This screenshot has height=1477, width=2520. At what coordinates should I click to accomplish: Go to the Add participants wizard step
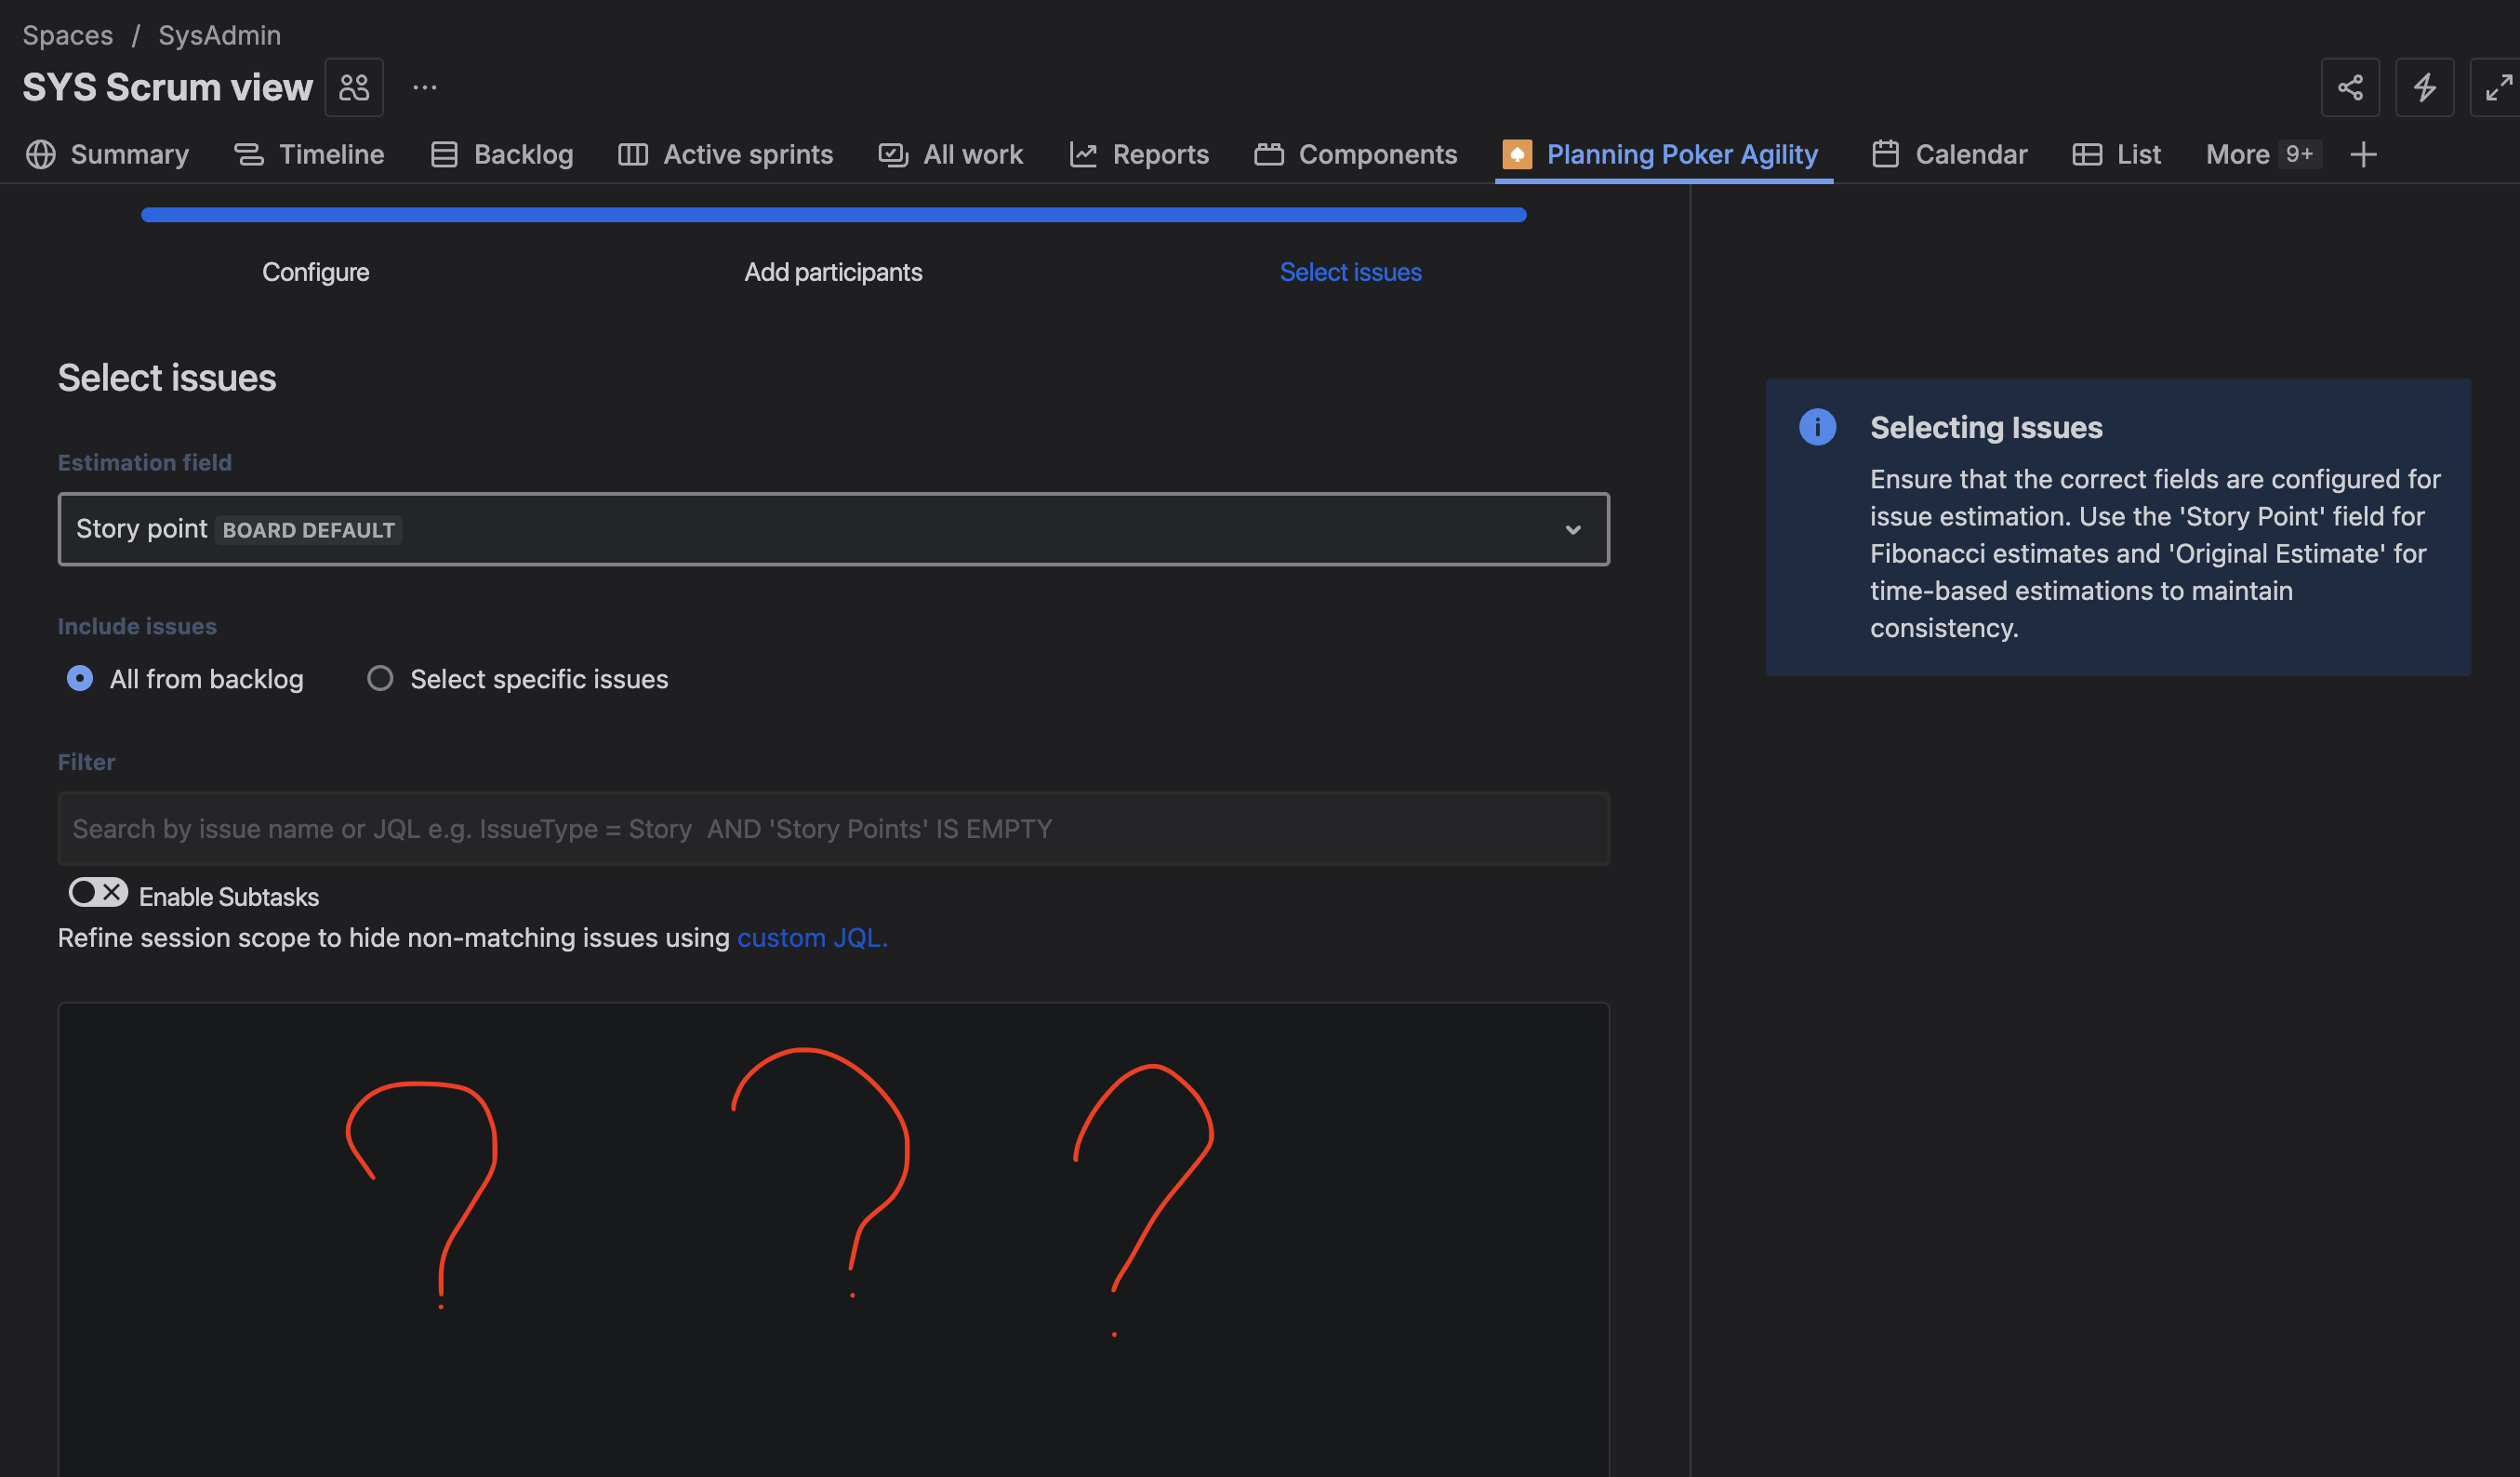tap(833, 272)
